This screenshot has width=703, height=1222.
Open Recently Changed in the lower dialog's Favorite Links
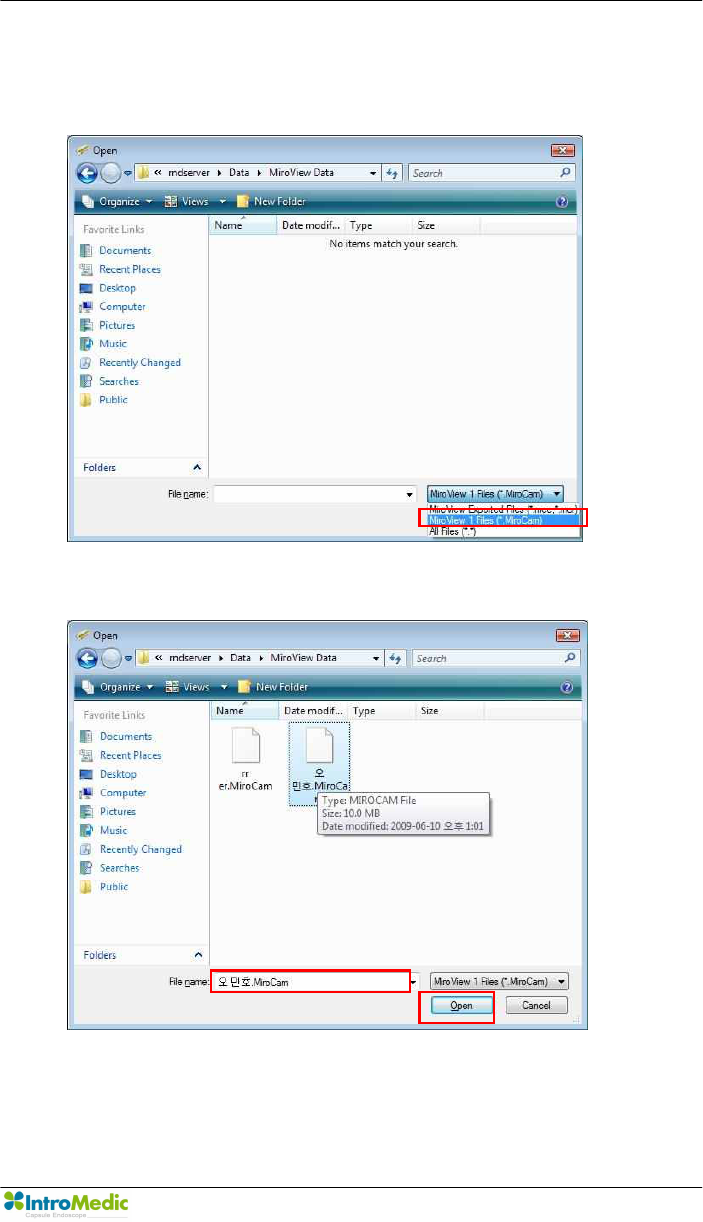pos(140,850)
